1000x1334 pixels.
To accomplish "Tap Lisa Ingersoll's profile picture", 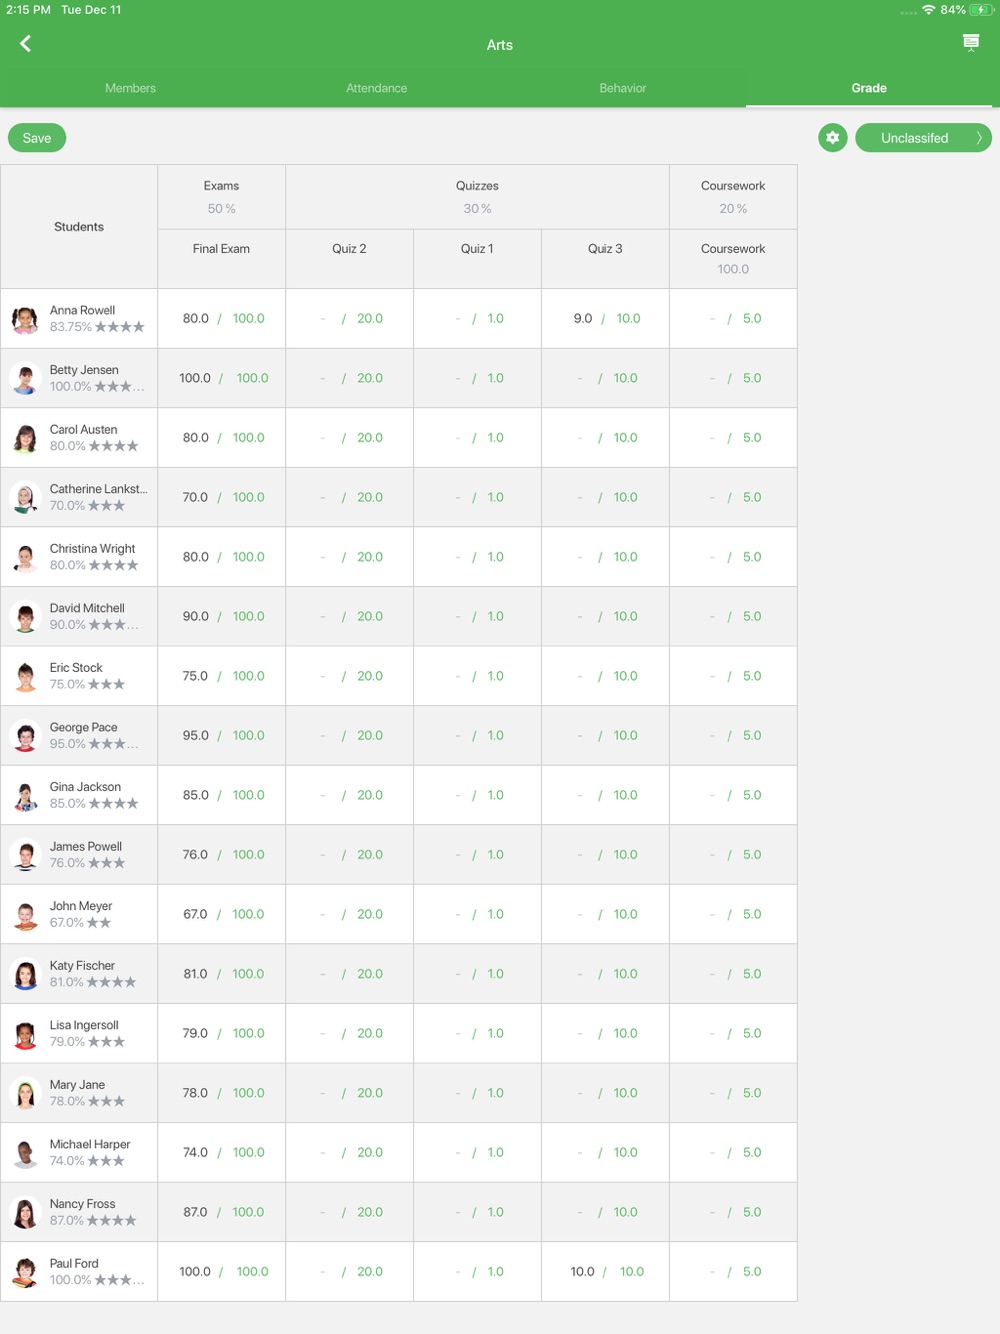I will [x=25, y=1034].
